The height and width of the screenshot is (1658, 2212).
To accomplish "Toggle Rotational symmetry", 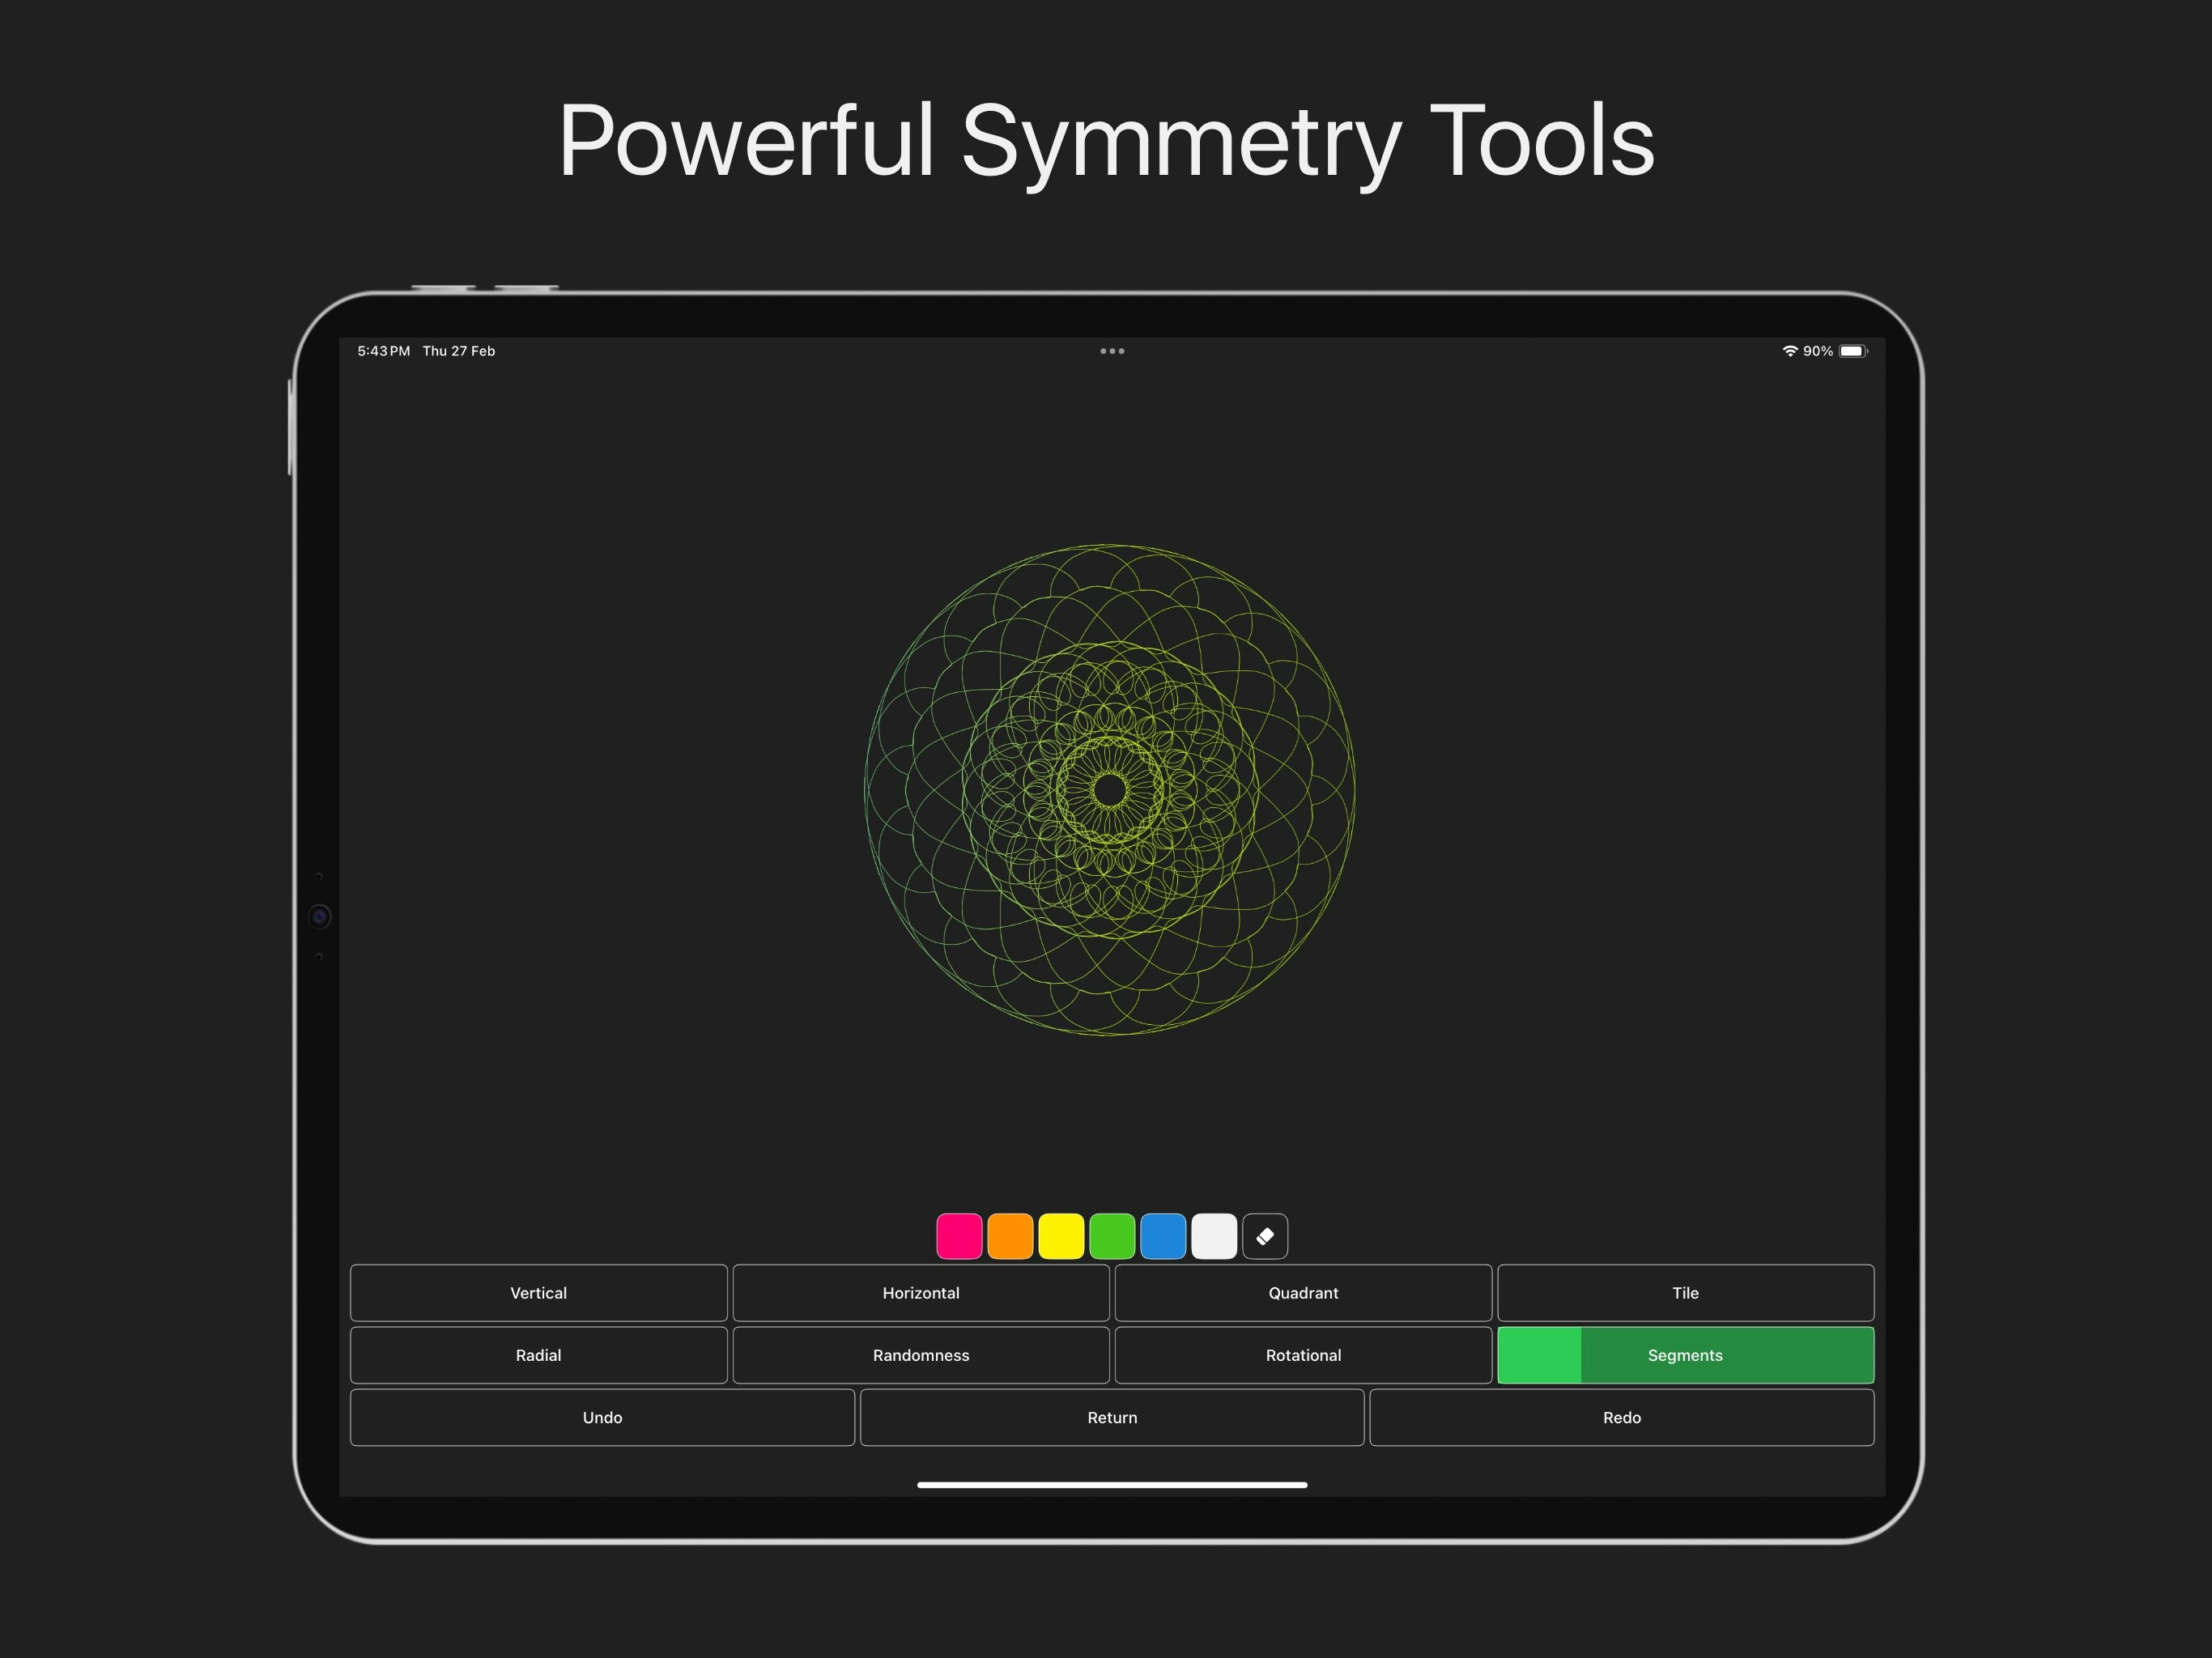I will click(x=1303, y=1355).
